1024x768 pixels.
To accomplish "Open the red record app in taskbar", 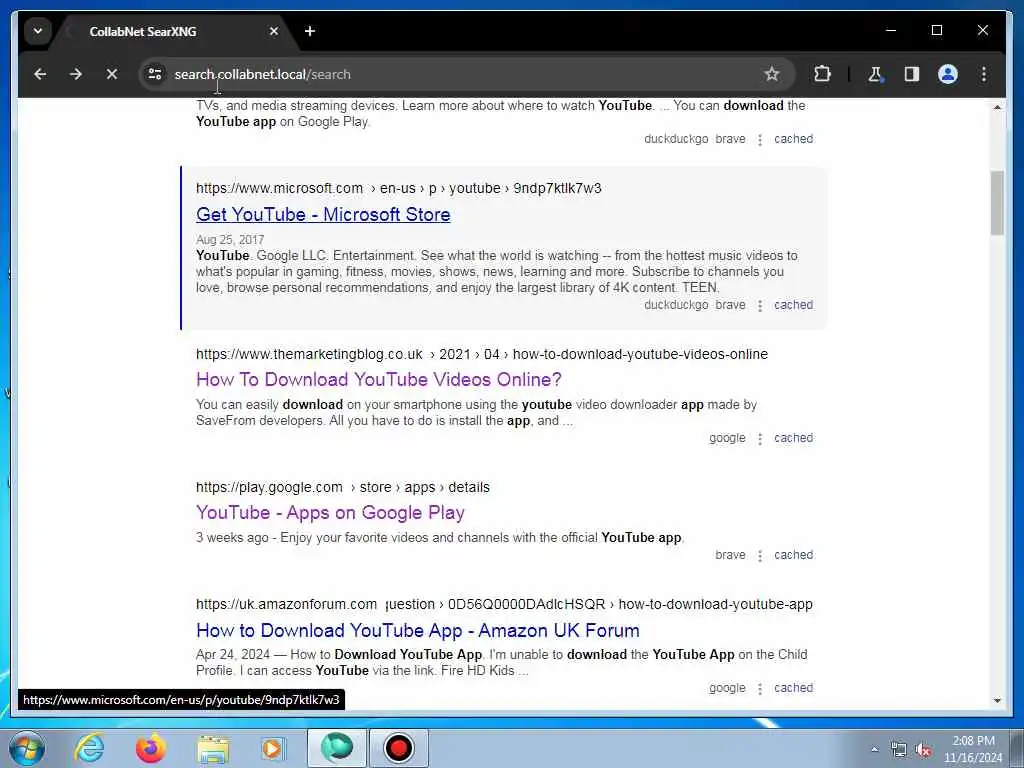I will coord(399,748).
